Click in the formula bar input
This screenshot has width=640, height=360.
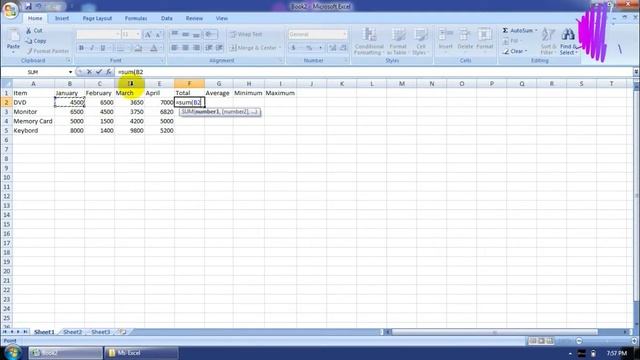[x=373, y=72]
